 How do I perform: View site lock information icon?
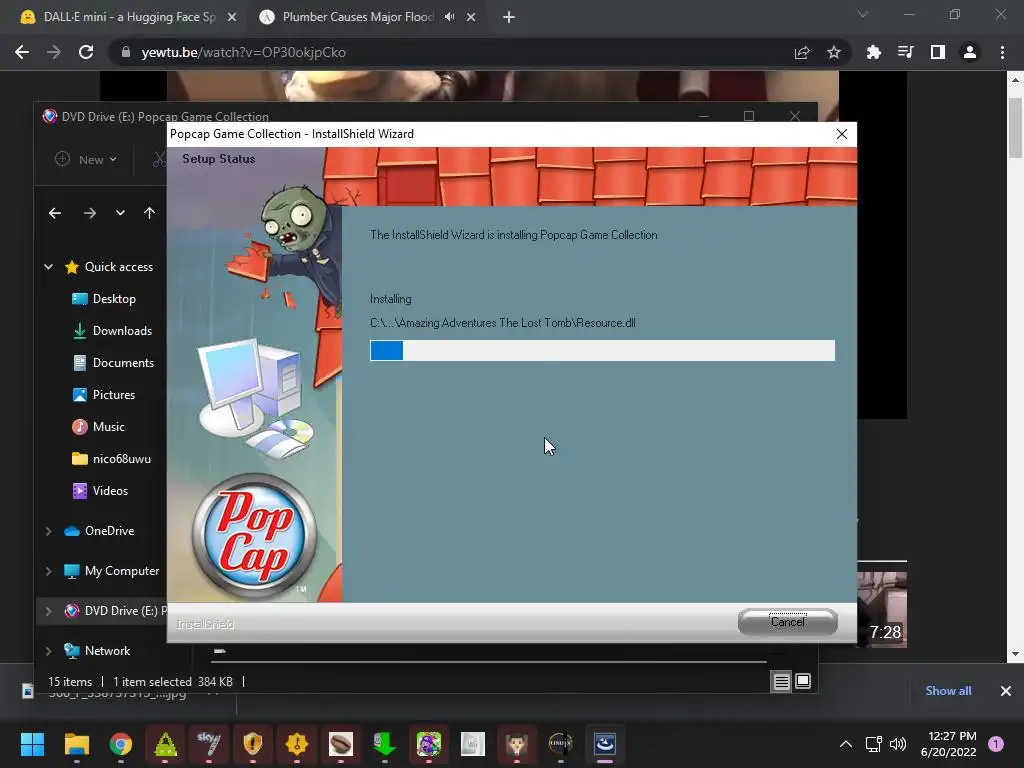tap(126, 52)
